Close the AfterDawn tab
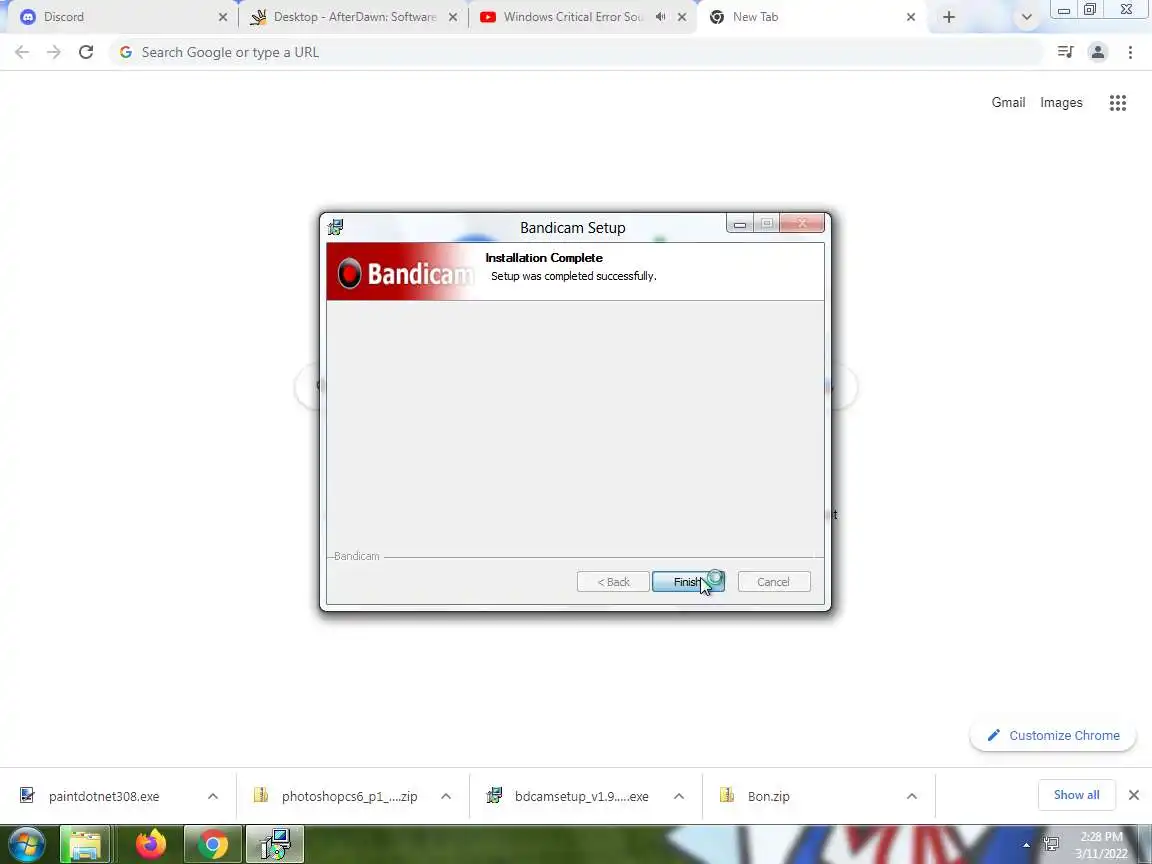Image resolution: width=1152 pixels, height=864 pixels. (453, 17)
